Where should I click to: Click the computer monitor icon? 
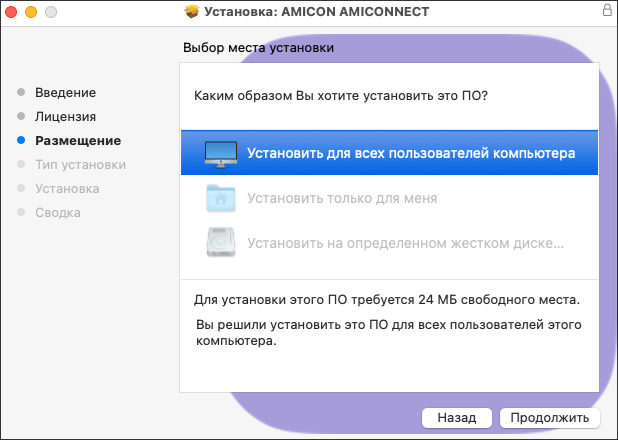click(220, 153)
